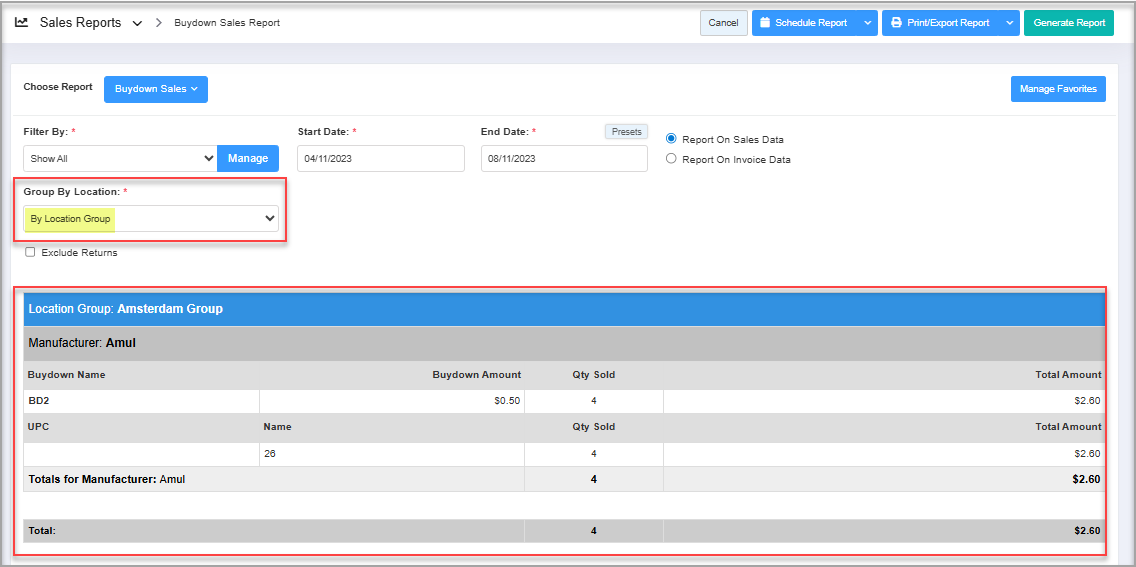This screenshot has height=567, width=1136.
Task: Click the Manage button beside Filter By
Action: pos(248,158)
